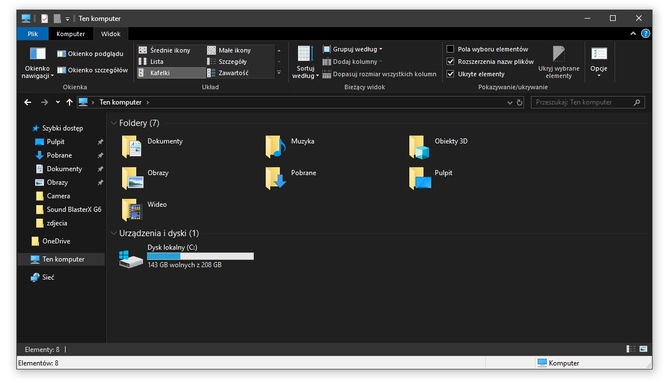Open the Pulpit folder tile
The image size is (670, 383).
(x=430, y=178)
